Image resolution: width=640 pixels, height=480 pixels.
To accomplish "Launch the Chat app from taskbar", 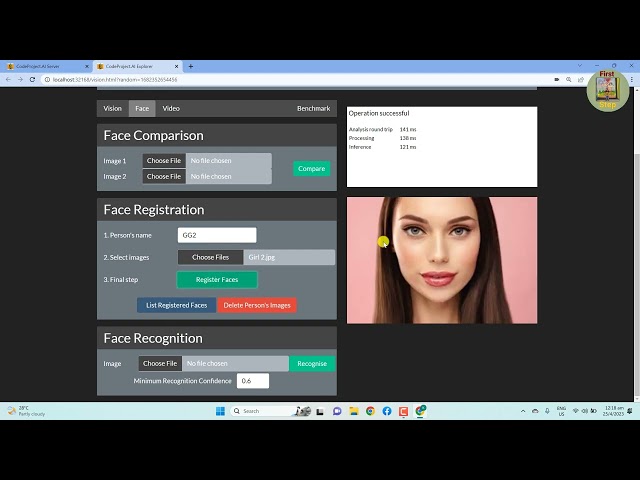I will (x=337, y=411).
